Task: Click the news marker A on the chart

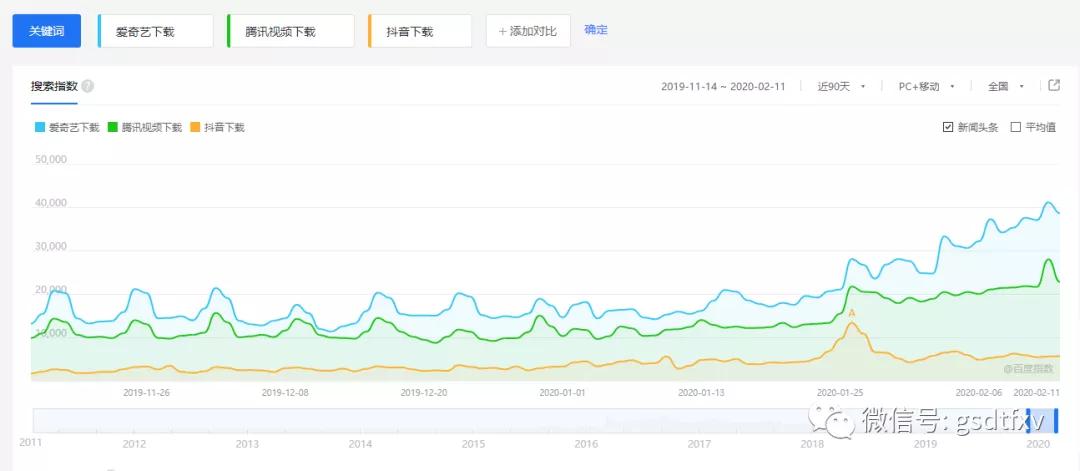Action: (x=851, y=313)
